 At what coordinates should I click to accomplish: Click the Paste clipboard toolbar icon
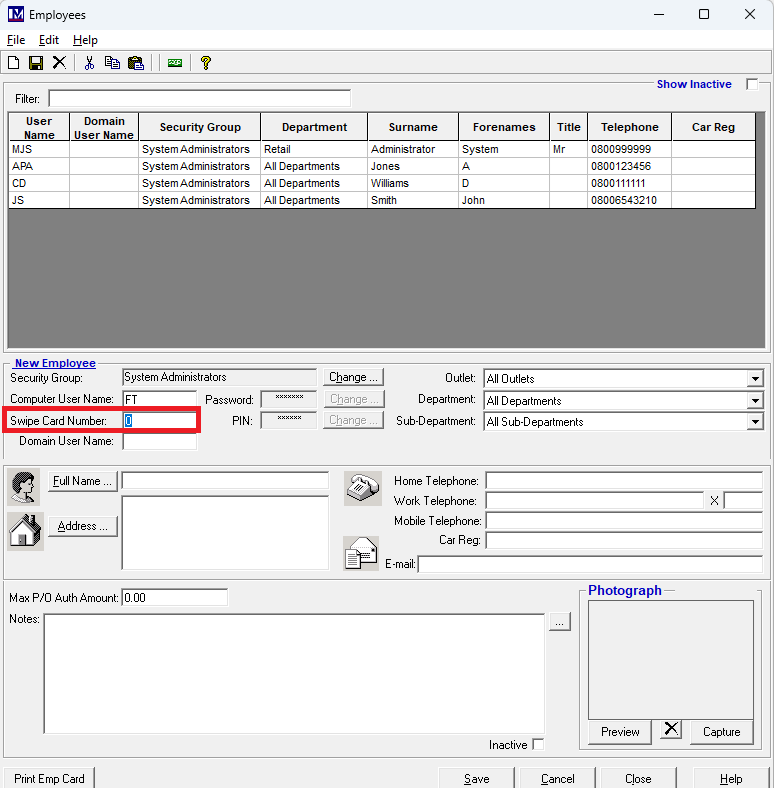pos(135,62)
